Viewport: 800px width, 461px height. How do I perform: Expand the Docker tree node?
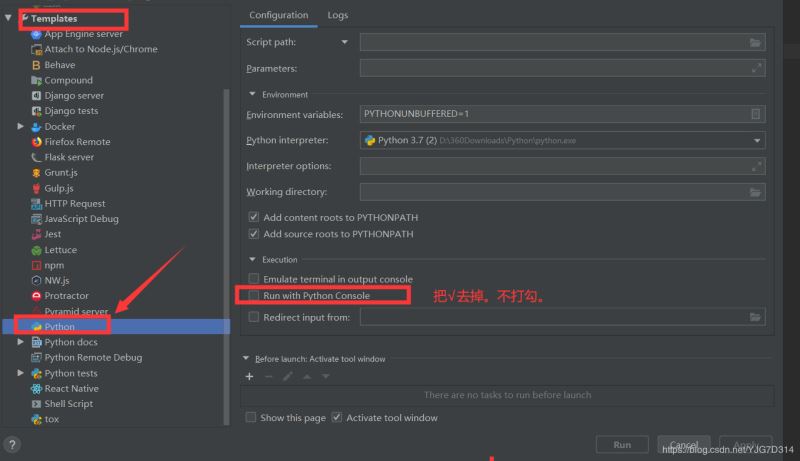[x=20, y=126]
